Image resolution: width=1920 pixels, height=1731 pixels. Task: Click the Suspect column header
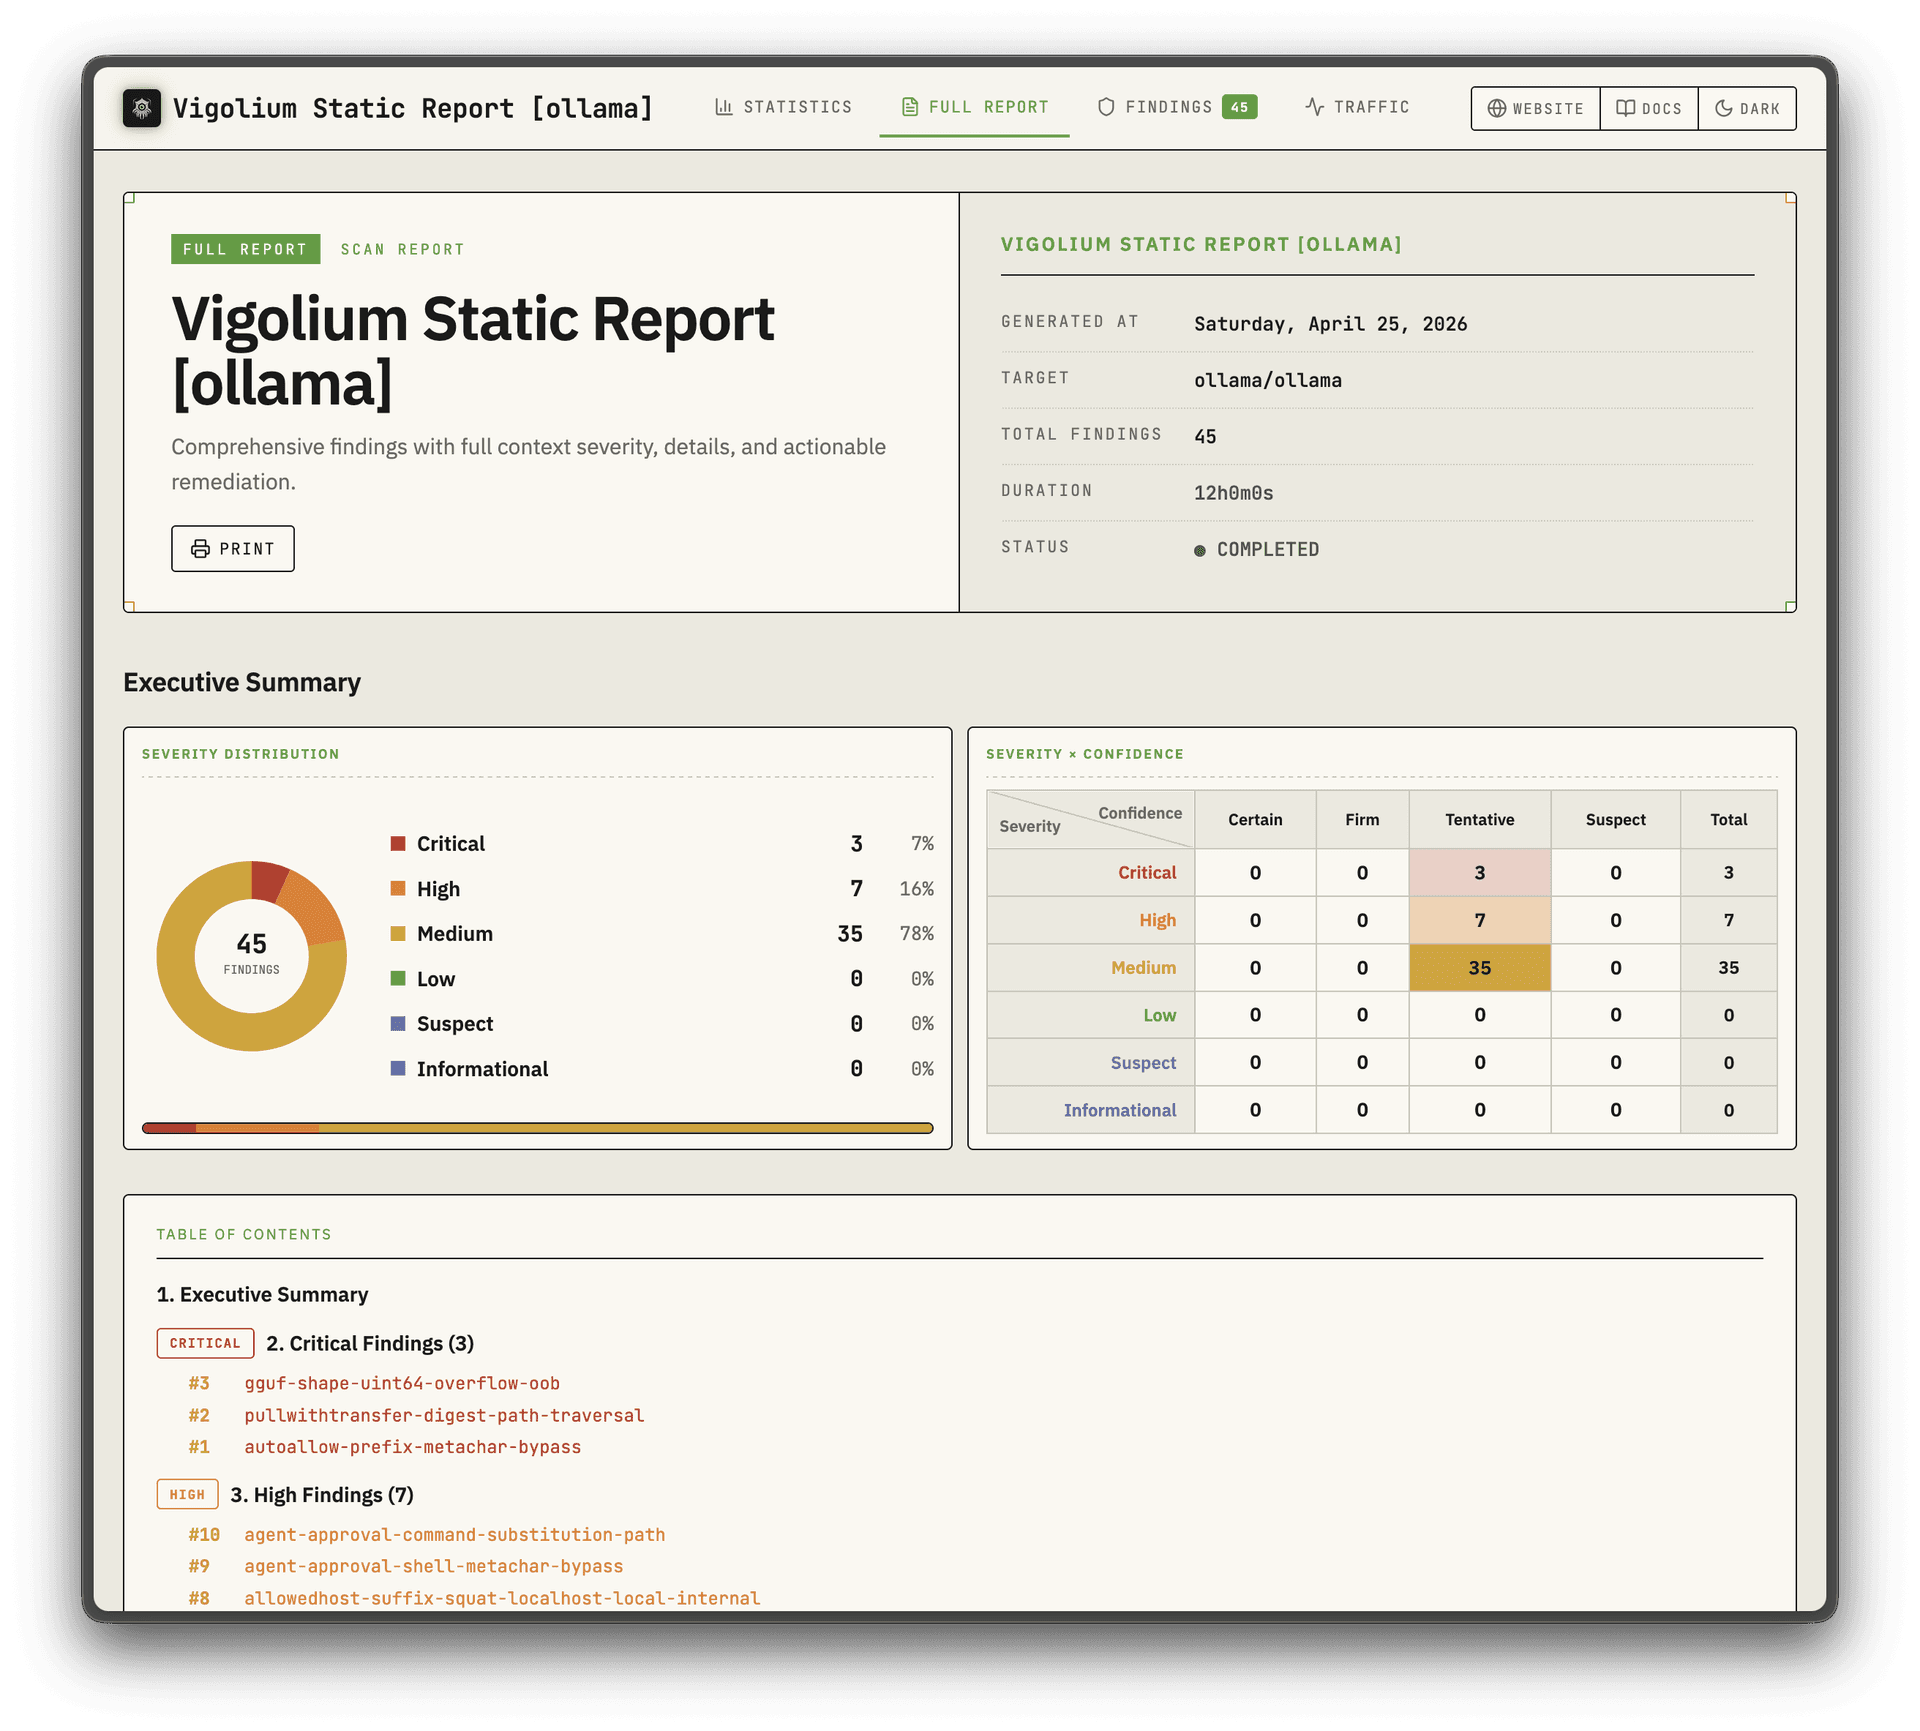(x=1616, y=820)
